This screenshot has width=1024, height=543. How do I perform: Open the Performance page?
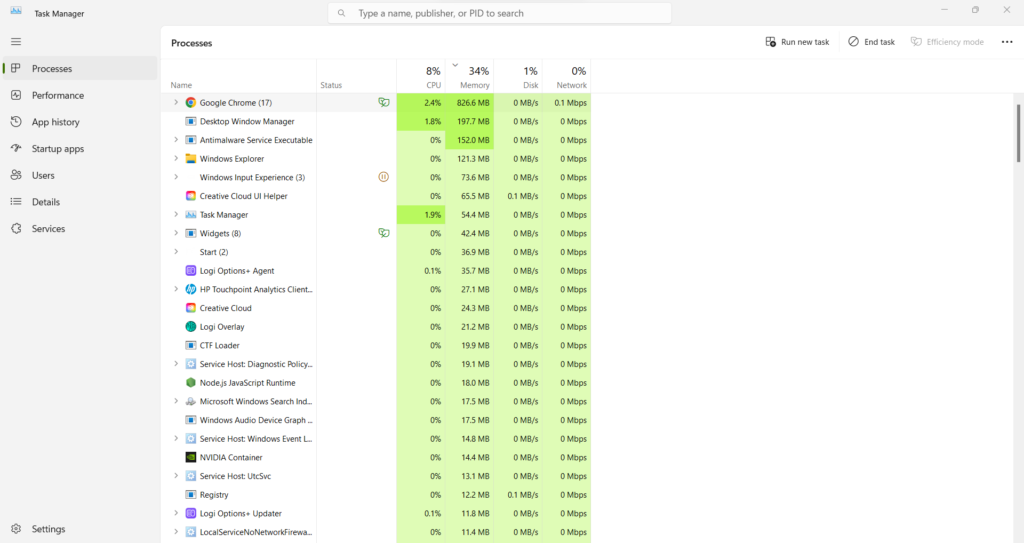pos(80,95)
